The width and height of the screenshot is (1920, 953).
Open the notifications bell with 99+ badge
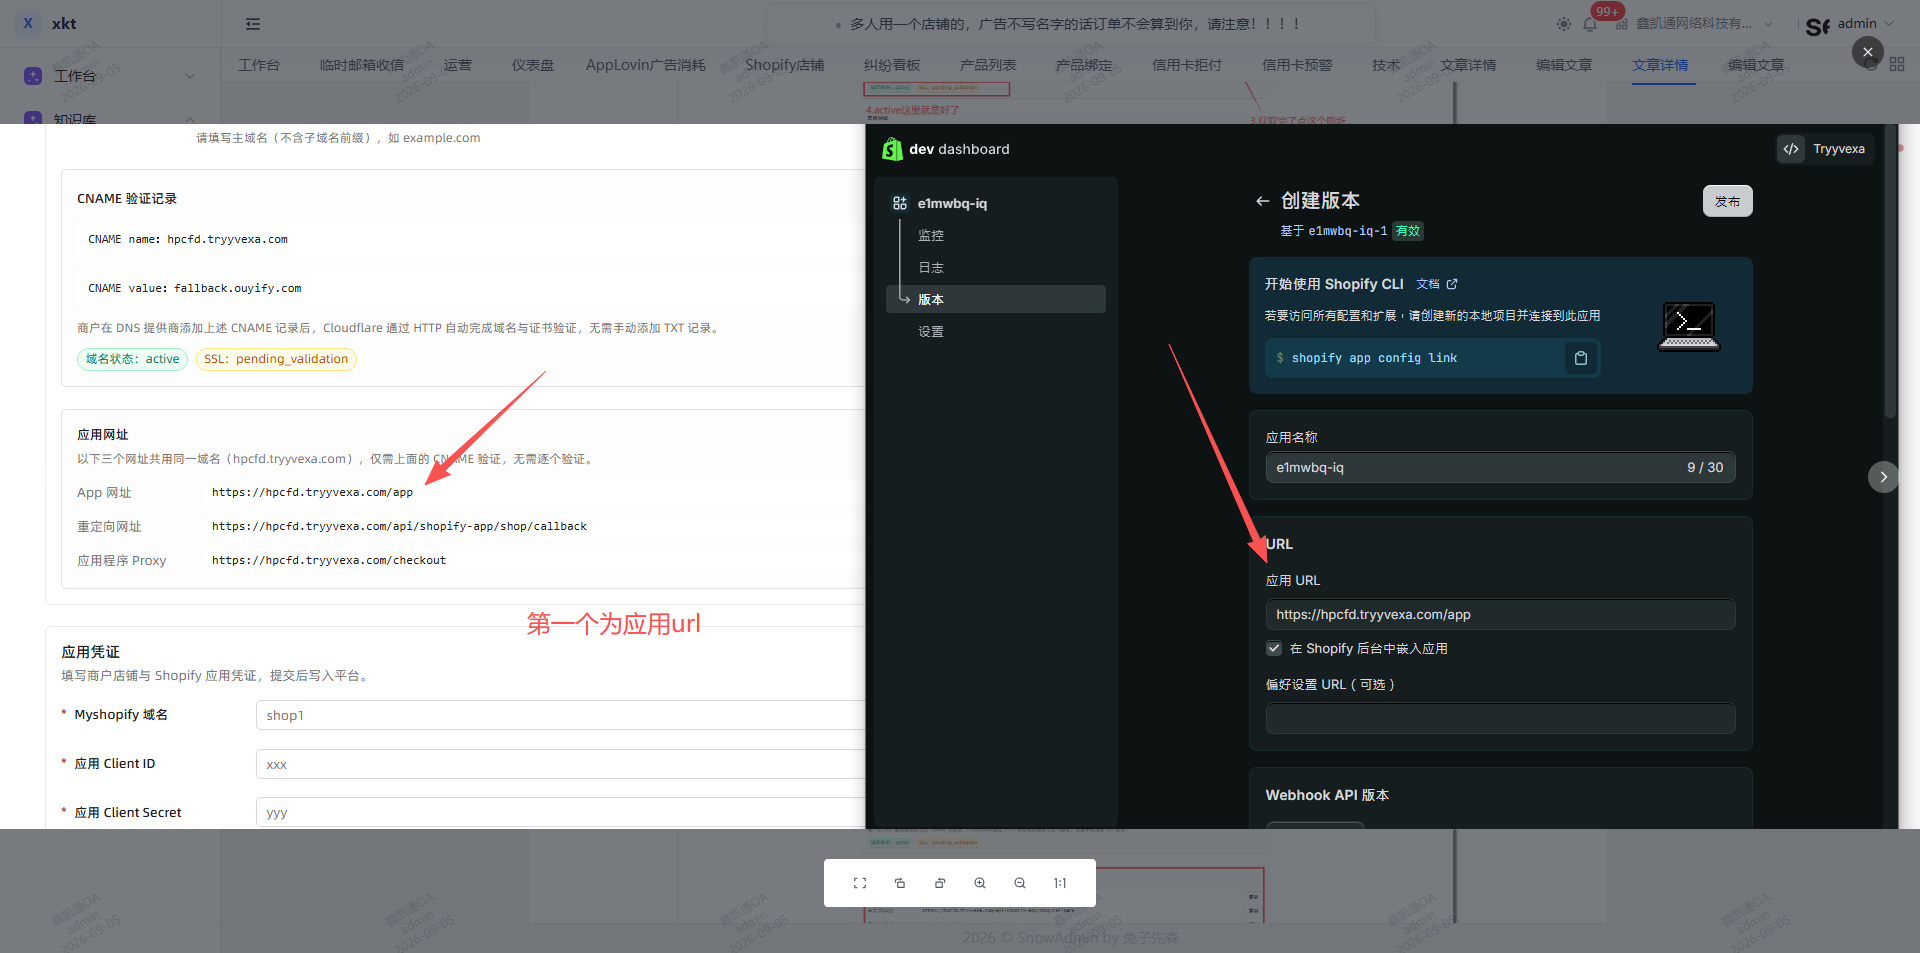coord(1590,24)
